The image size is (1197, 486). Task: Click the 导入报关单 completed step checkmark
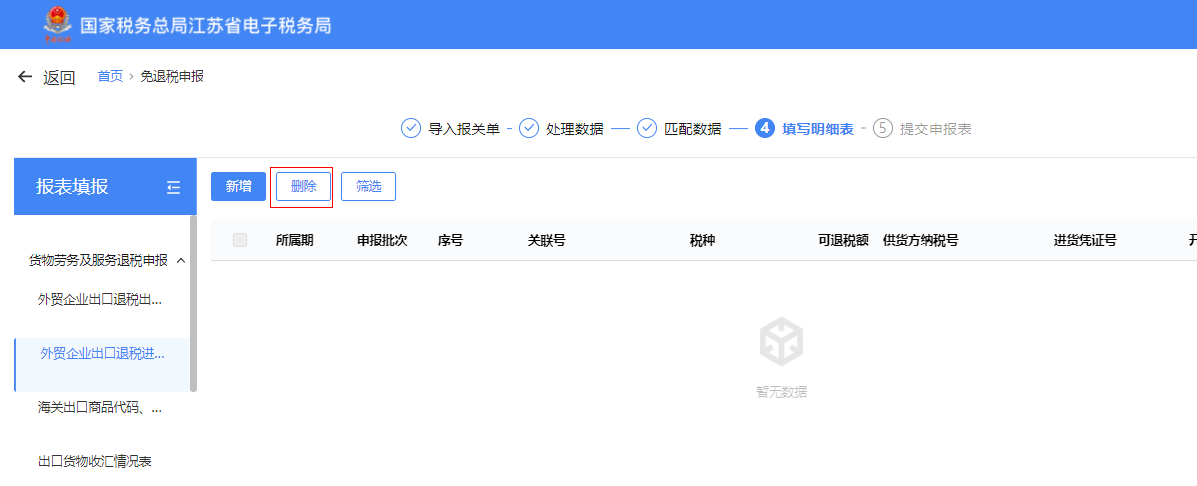pos(410,128)
